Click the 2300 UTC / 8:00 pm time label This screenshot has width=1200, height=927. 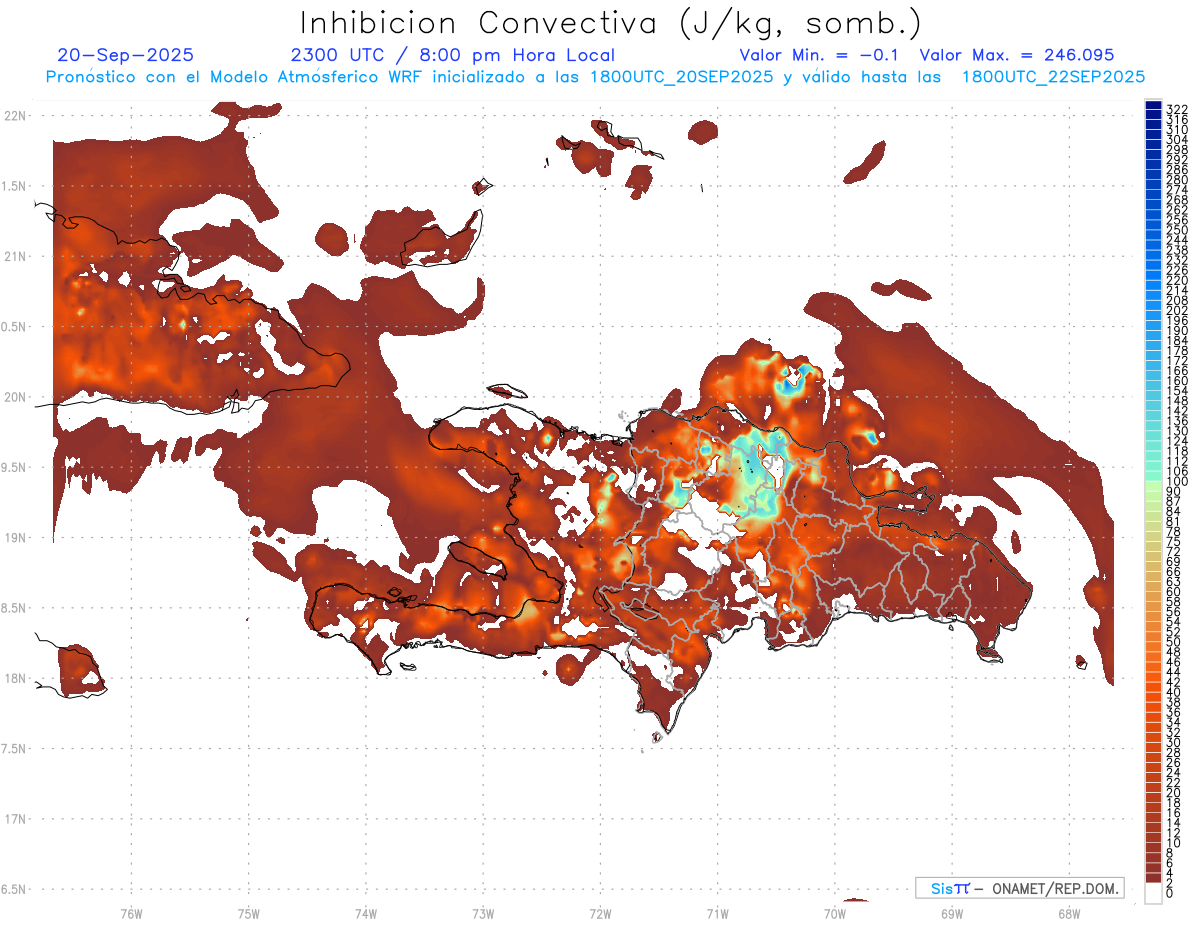coord(452,55)
